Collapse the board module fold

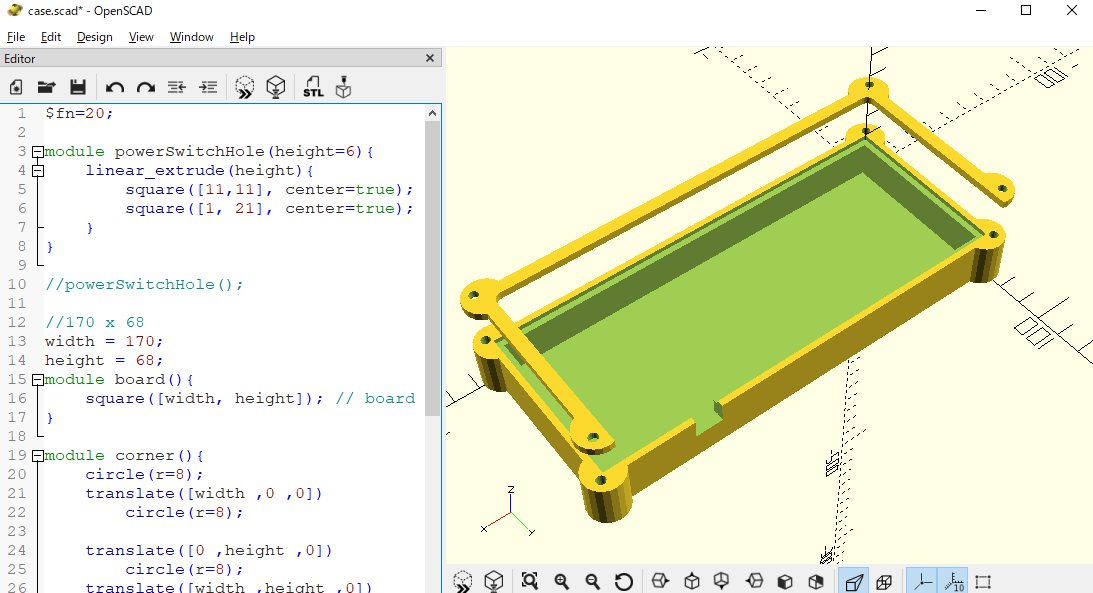coord(38,379)
